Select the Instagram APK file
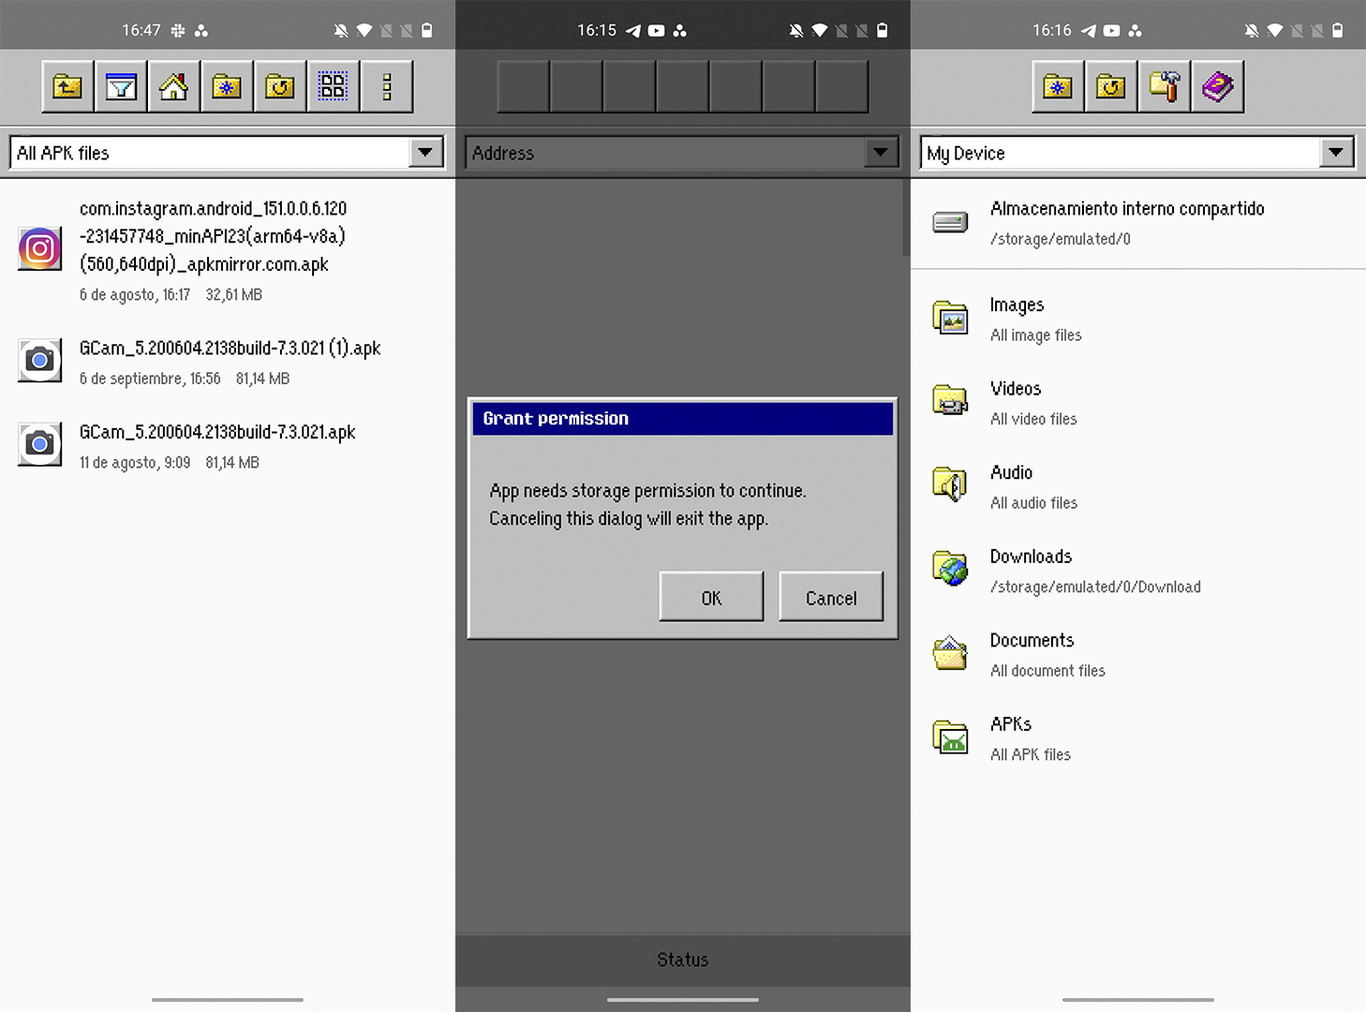Image resolution: width=1366 pixels, height=1012 pixels. point(213,250)
